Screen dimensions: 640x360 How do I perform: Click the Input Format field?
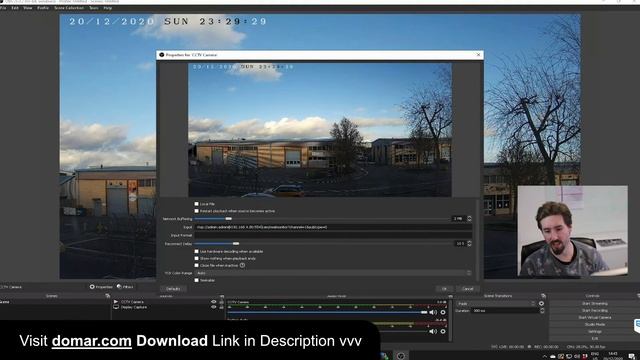pos(333,236)
